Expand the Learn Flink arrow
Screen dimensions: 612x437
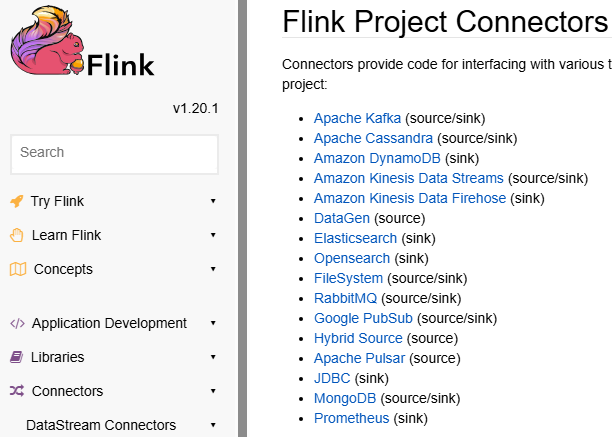point(213,235)
